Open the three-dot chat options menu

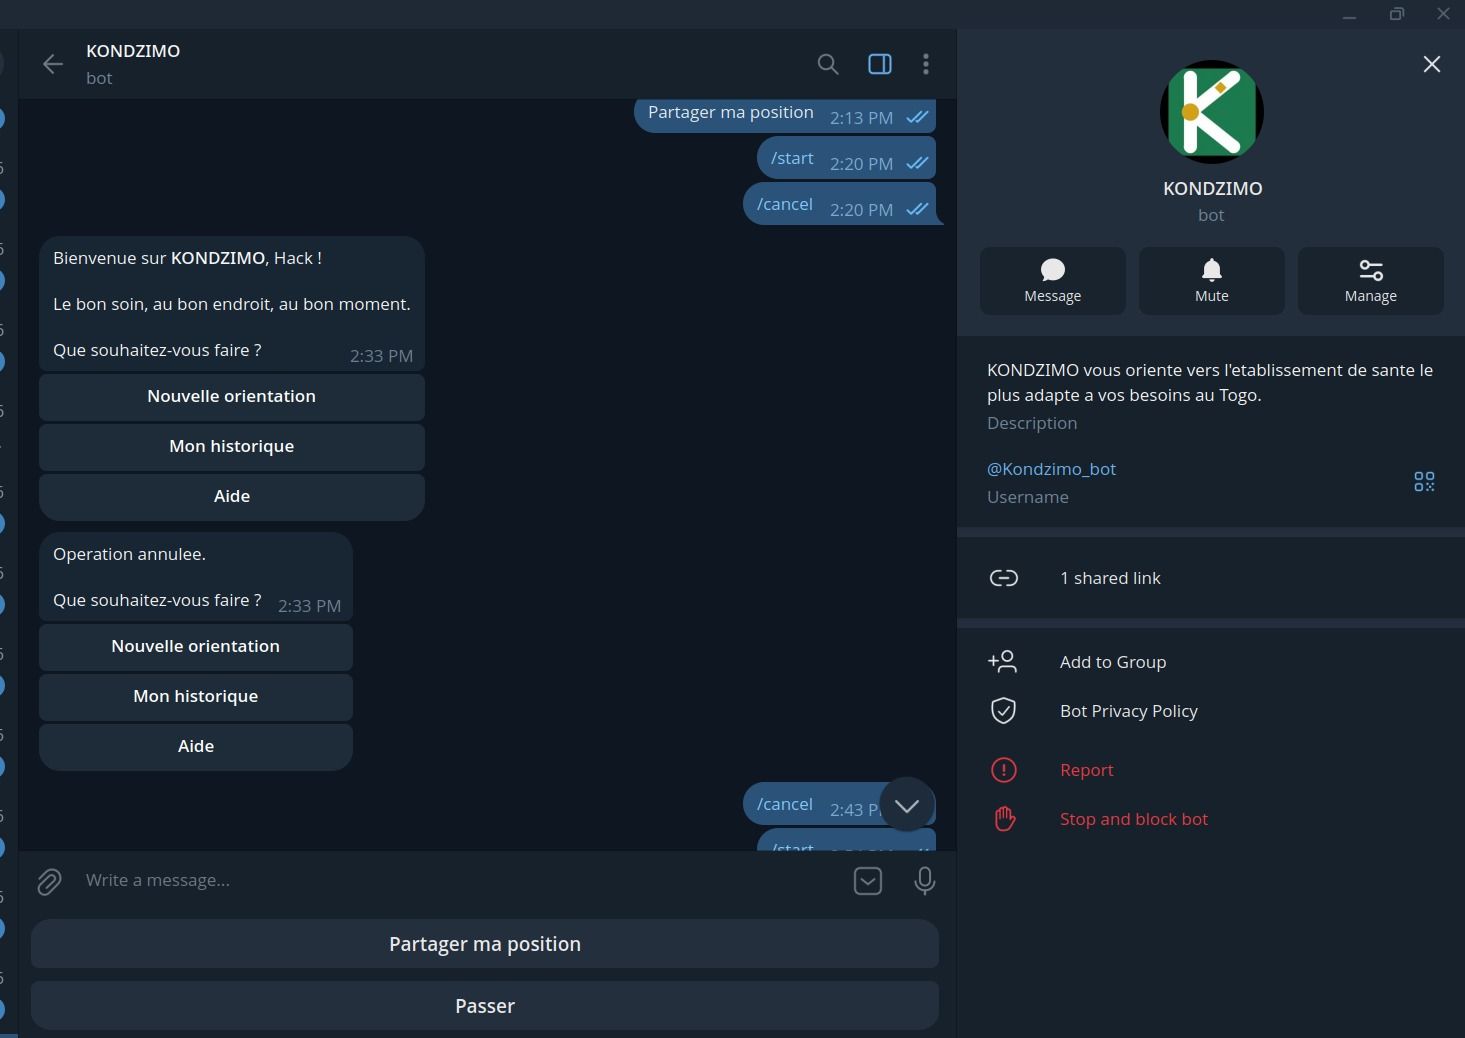click(x=926, y=64)
